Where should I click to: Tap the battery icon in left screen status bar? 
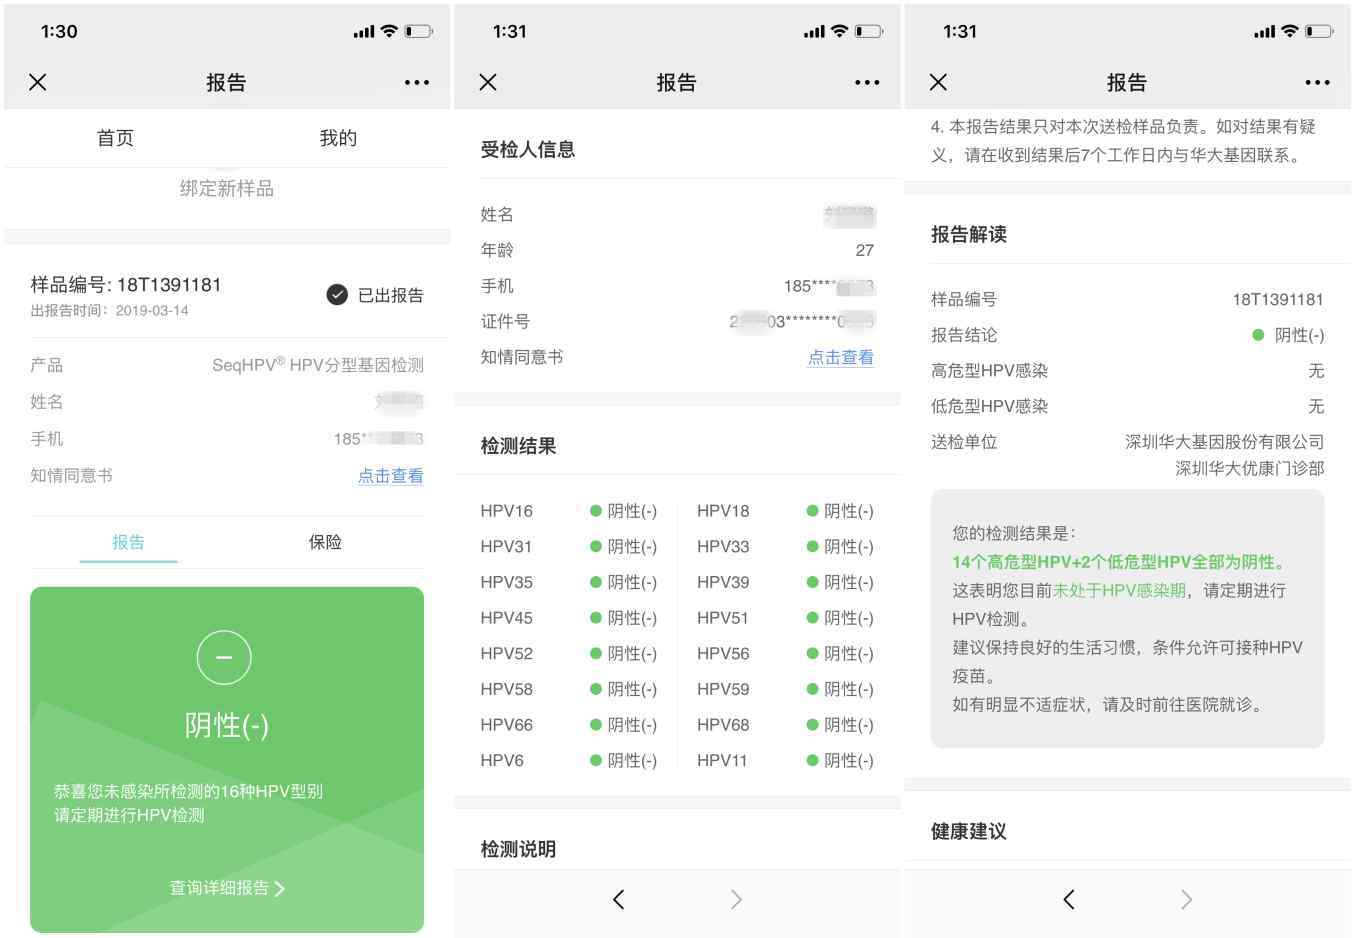pyautogui.click(x=418, y=32)
